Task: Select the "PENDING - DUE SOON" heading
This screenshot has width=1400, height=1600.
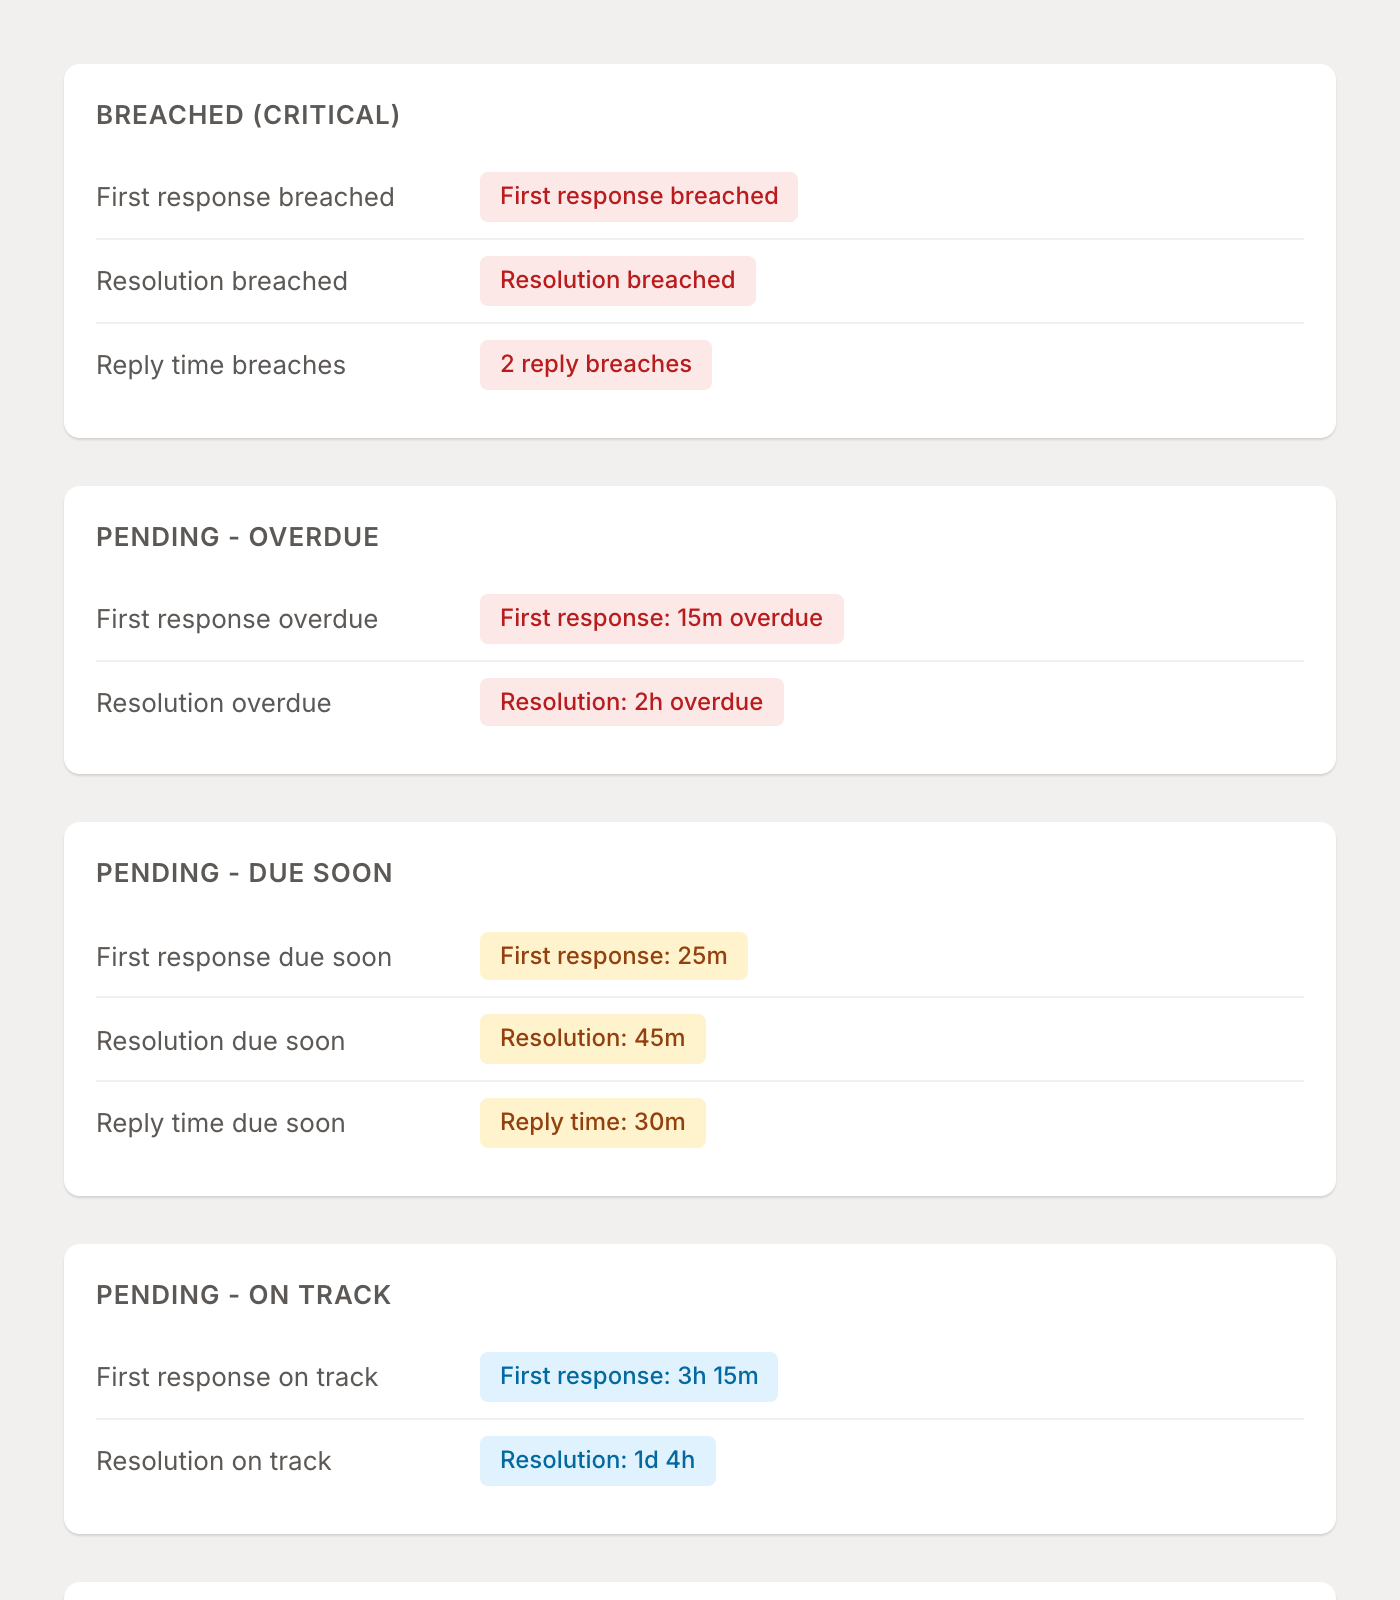Action: (244, 873)
